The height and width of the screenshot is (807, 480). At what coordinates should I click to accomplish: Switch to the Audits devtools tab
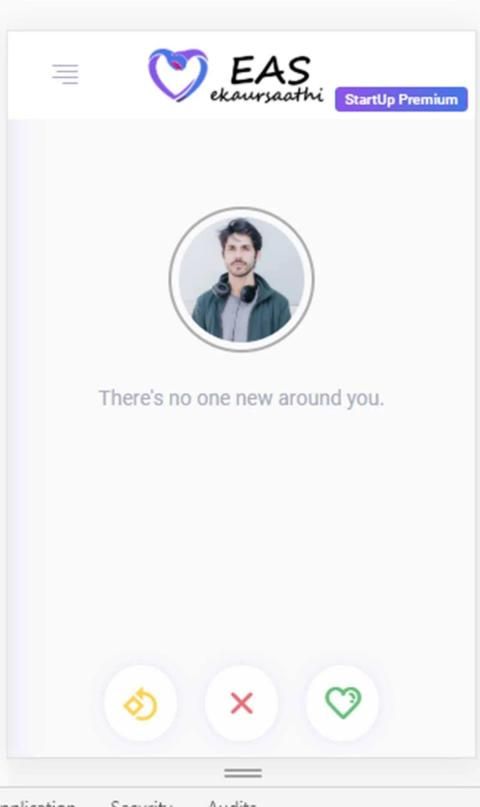tap(232, 802)
